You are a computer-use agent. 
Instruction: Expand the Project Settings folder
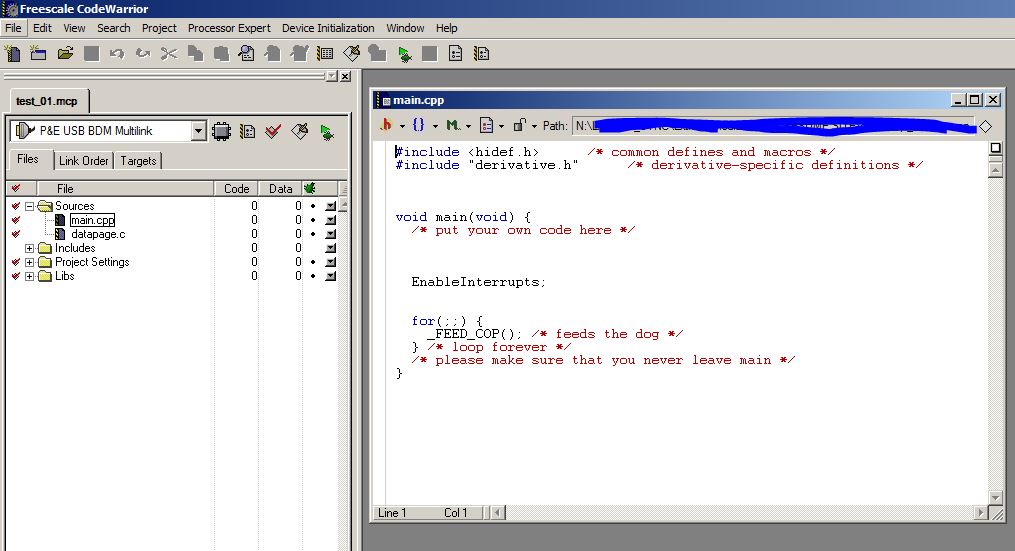29,262
